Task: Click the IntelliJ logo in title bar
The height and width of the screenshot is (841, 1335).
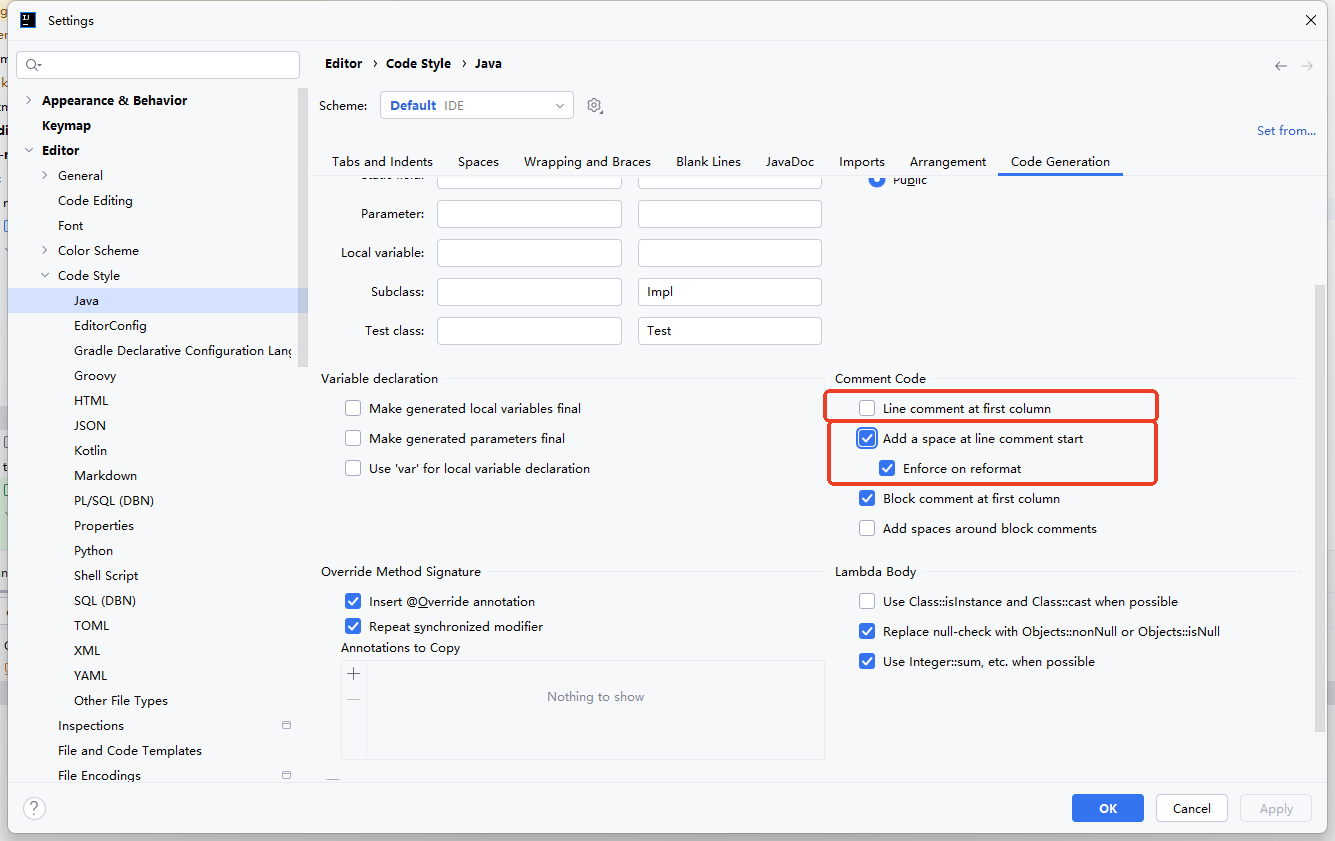Action: [28, 20]
